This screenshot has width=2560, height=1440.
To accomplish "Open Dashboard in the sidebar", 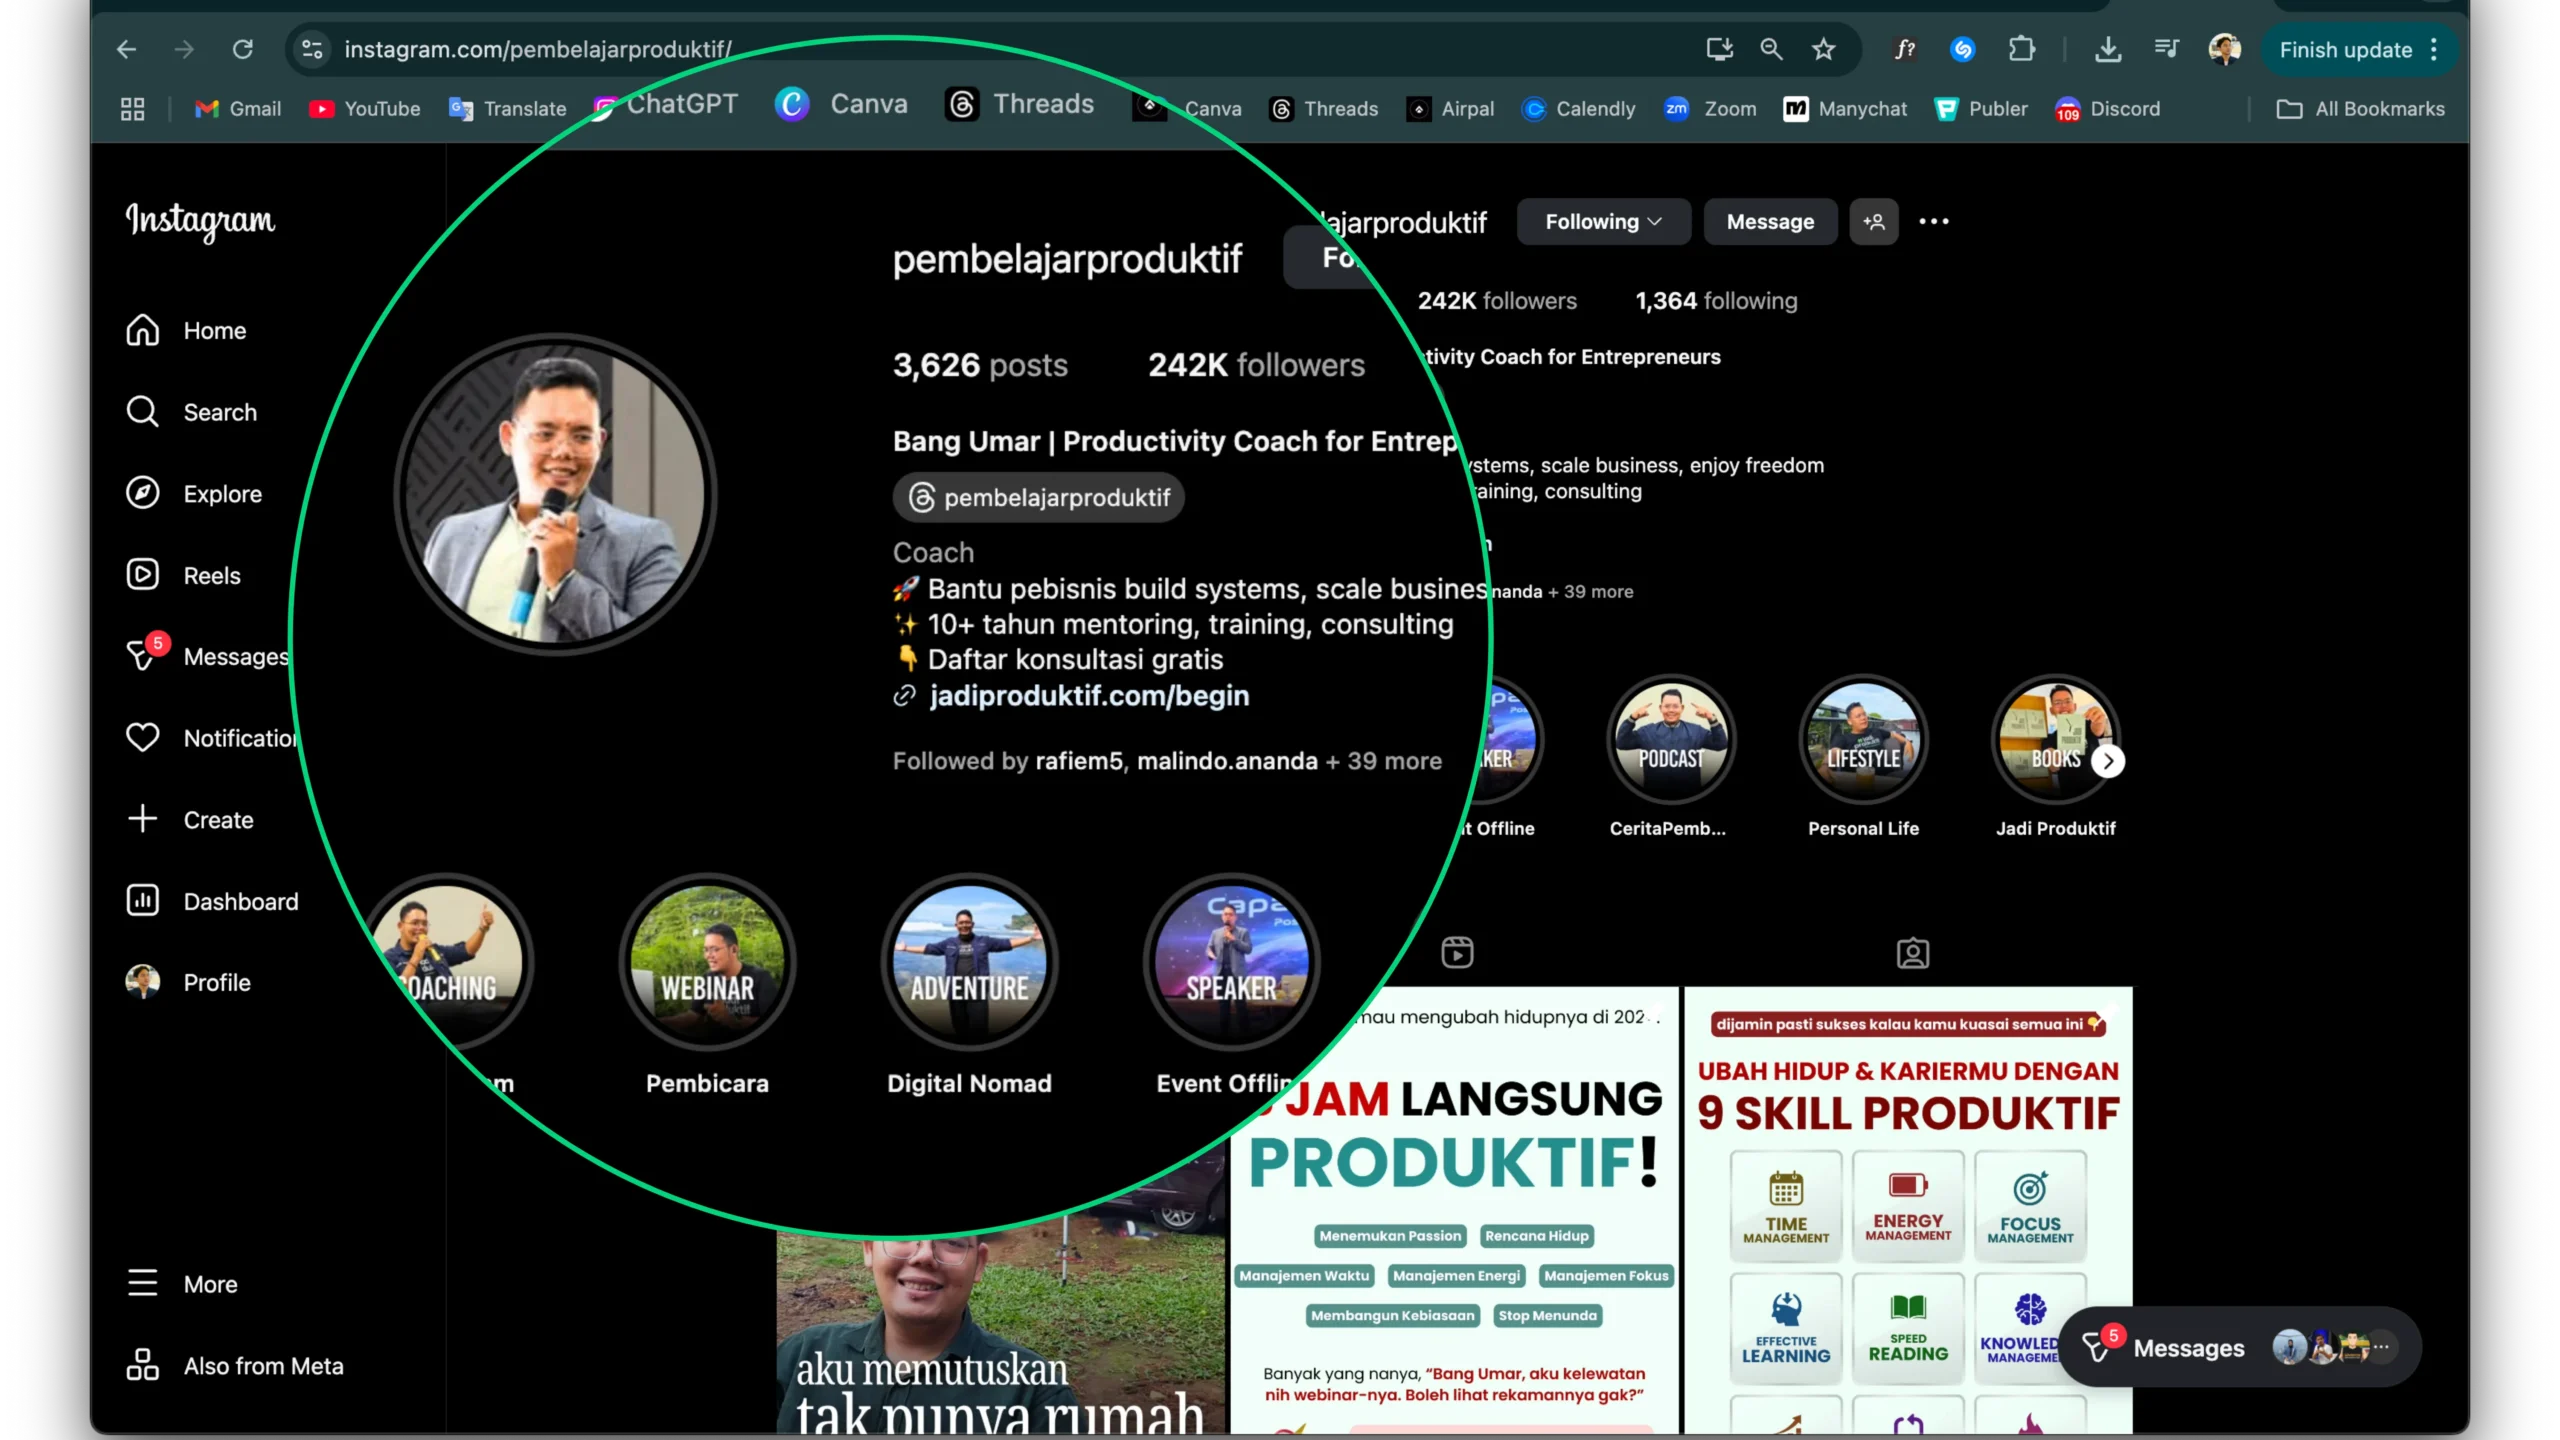I will pyautogui.click(x=212, y=902).
